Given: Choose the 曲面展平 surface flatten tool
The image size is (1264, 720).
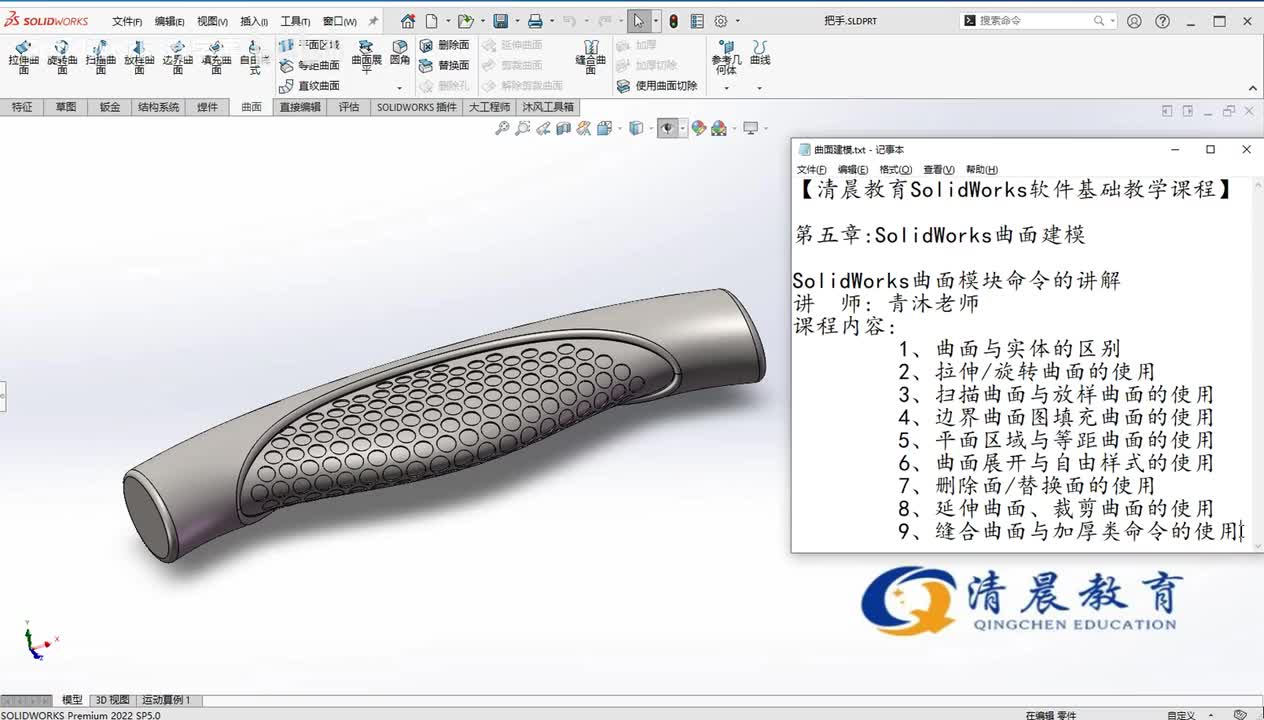Looking at the screenshot, I should pos(366,56).
